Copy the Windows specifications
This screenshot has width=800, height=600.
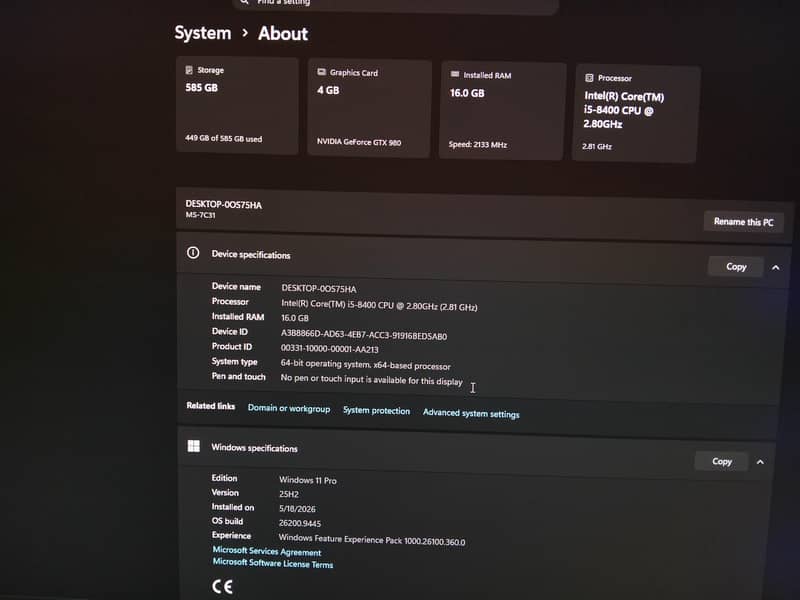pos(721,461)
